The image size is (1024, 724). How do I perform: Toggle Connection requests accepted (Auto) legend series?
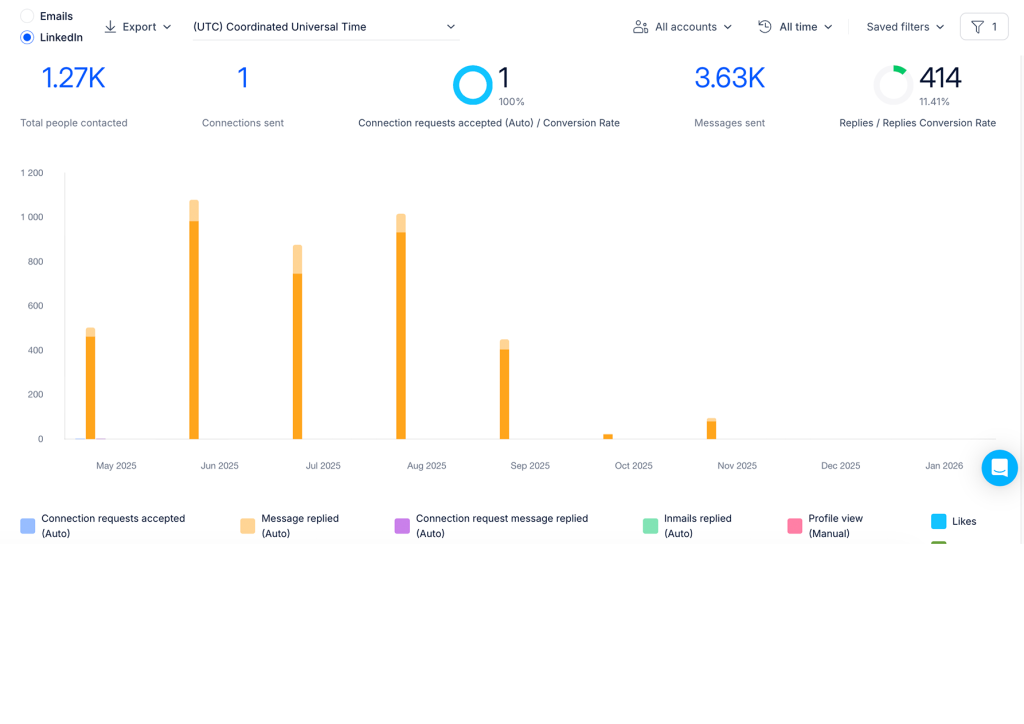tap(103, 526)
